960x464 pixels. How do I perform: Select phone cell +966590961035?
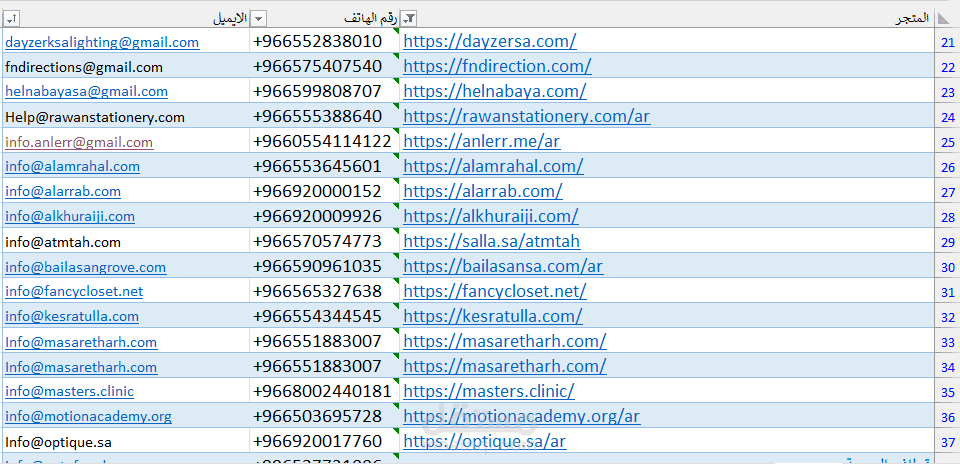(x=324, y=266)
